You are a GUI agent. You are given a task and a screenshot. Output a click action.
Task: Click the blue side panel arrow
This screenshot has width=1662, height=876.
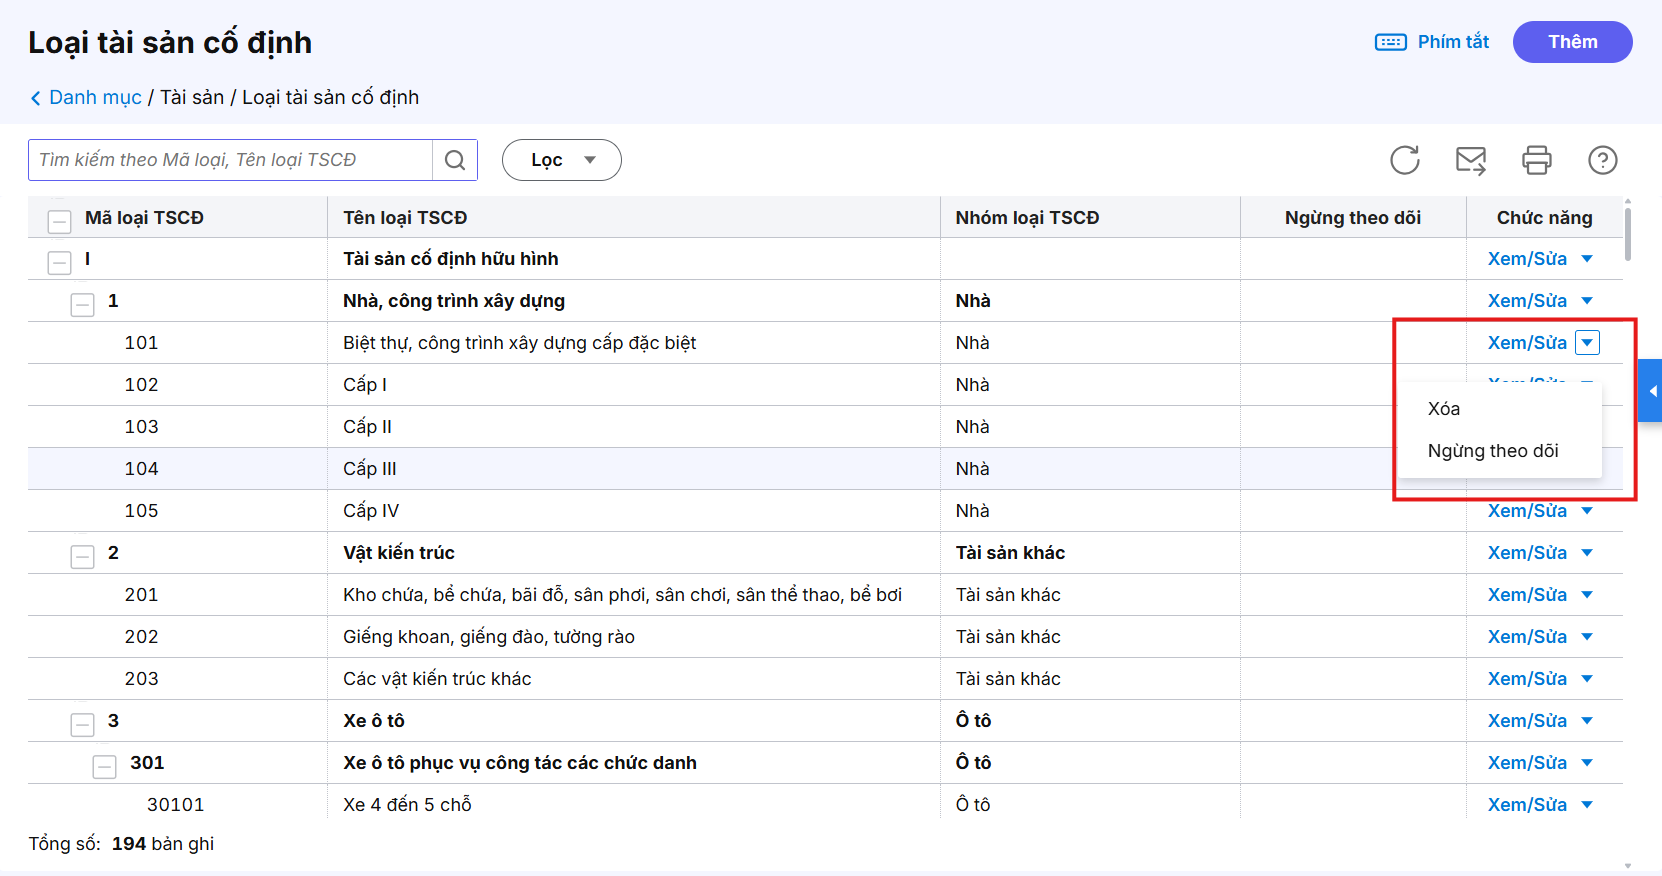coord(1652,391)
